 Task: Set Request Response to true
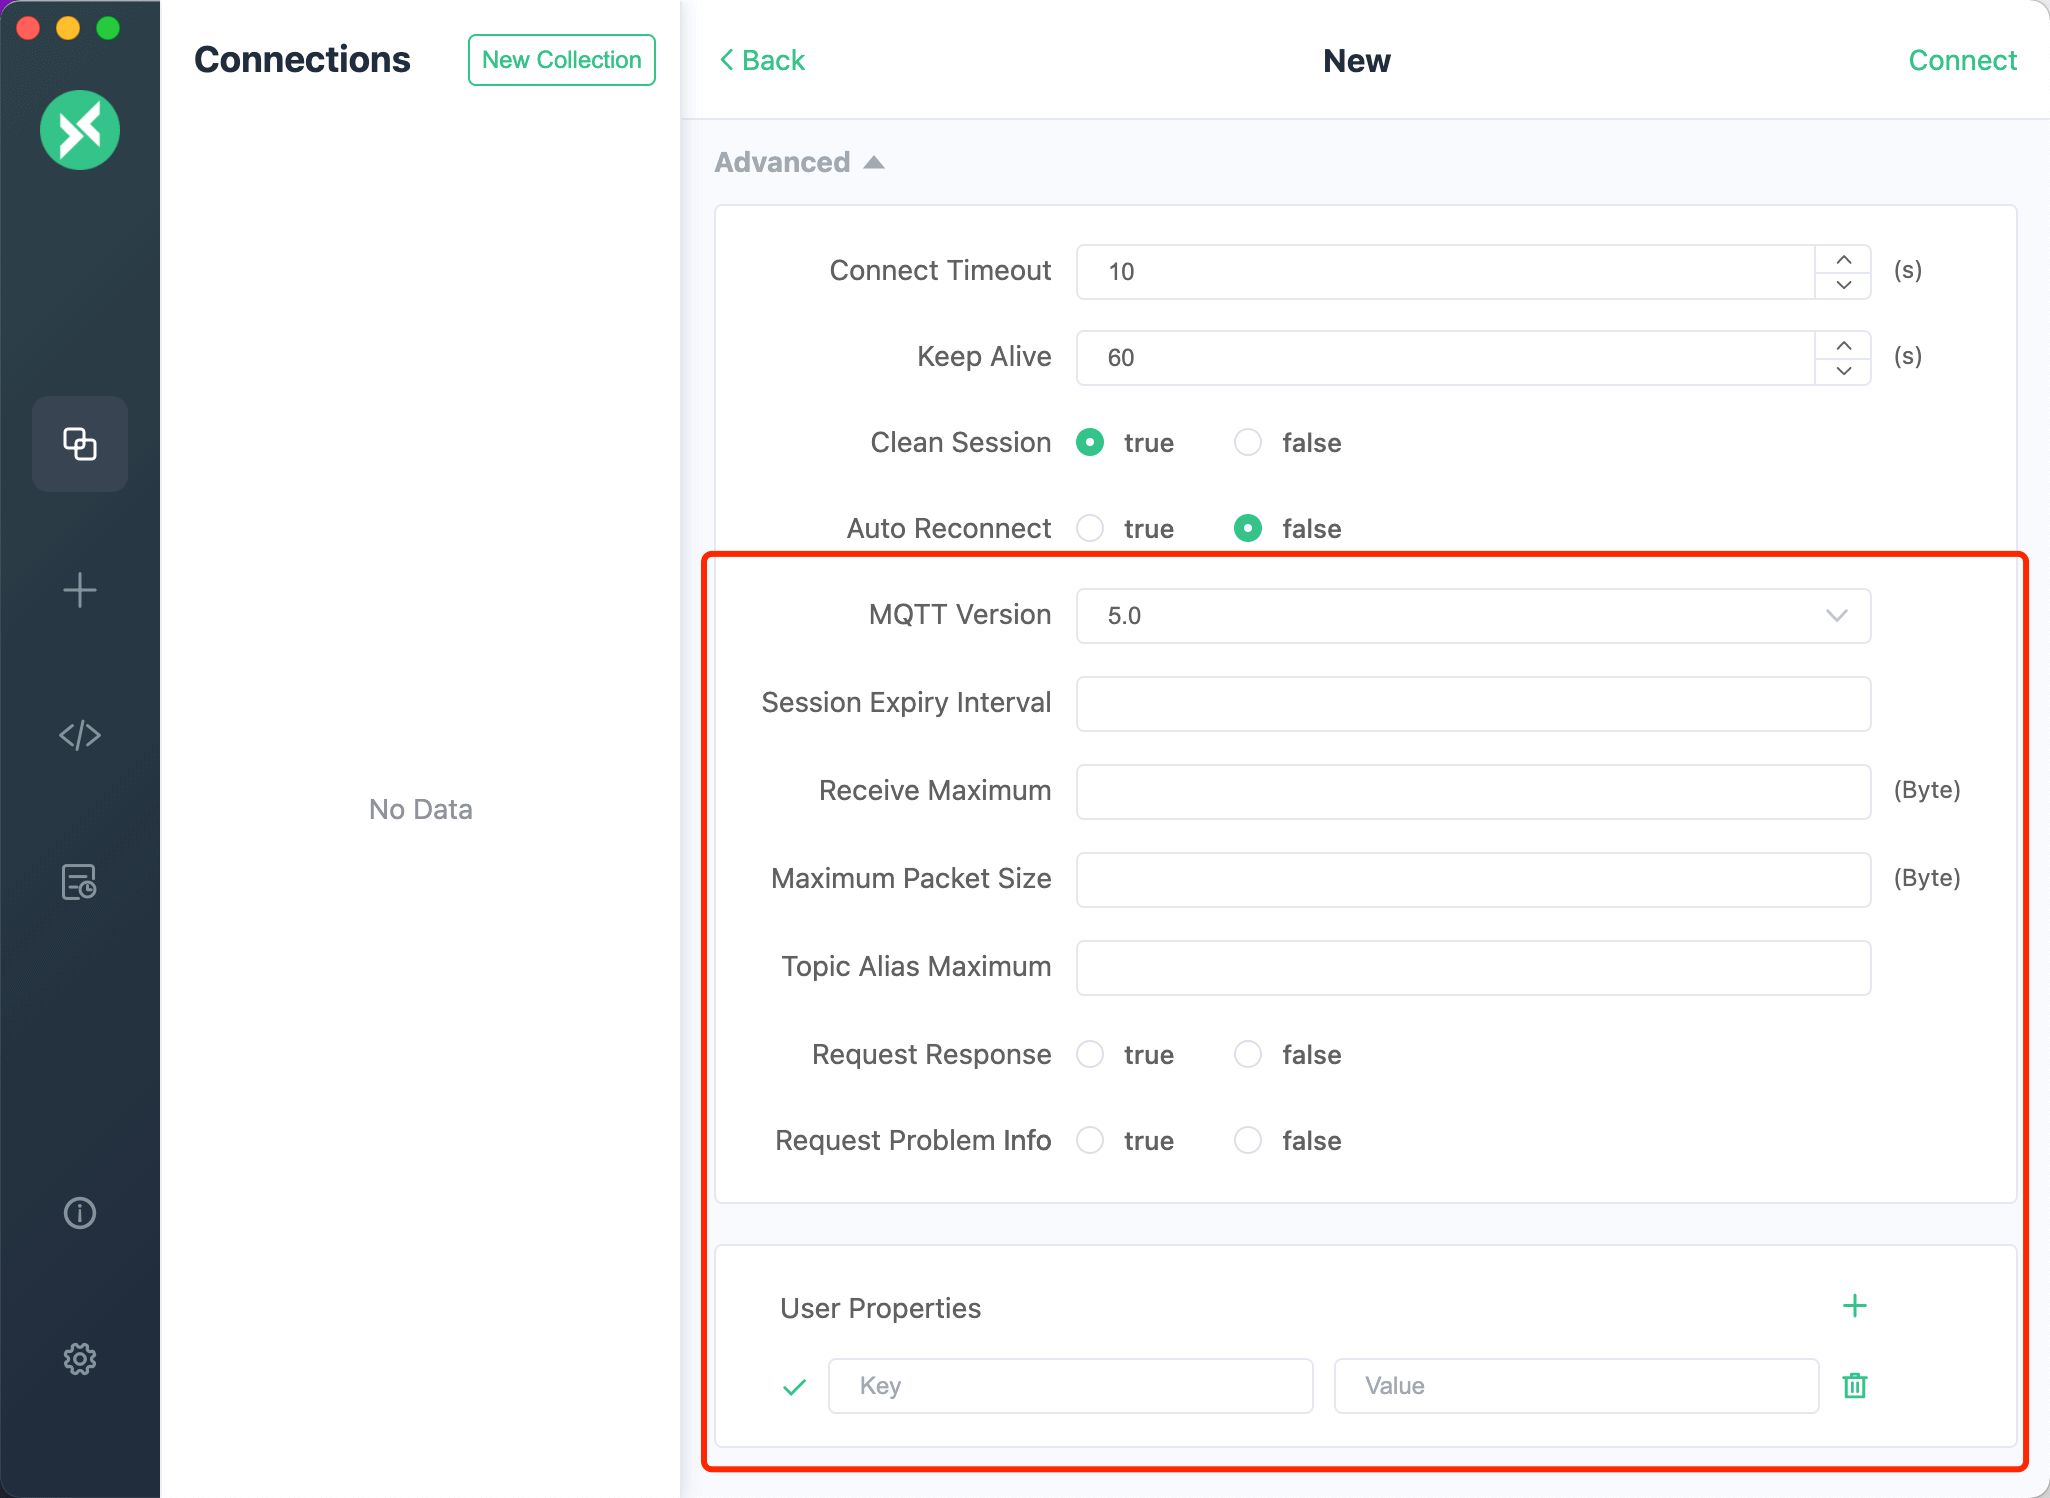[1090, 1054]
